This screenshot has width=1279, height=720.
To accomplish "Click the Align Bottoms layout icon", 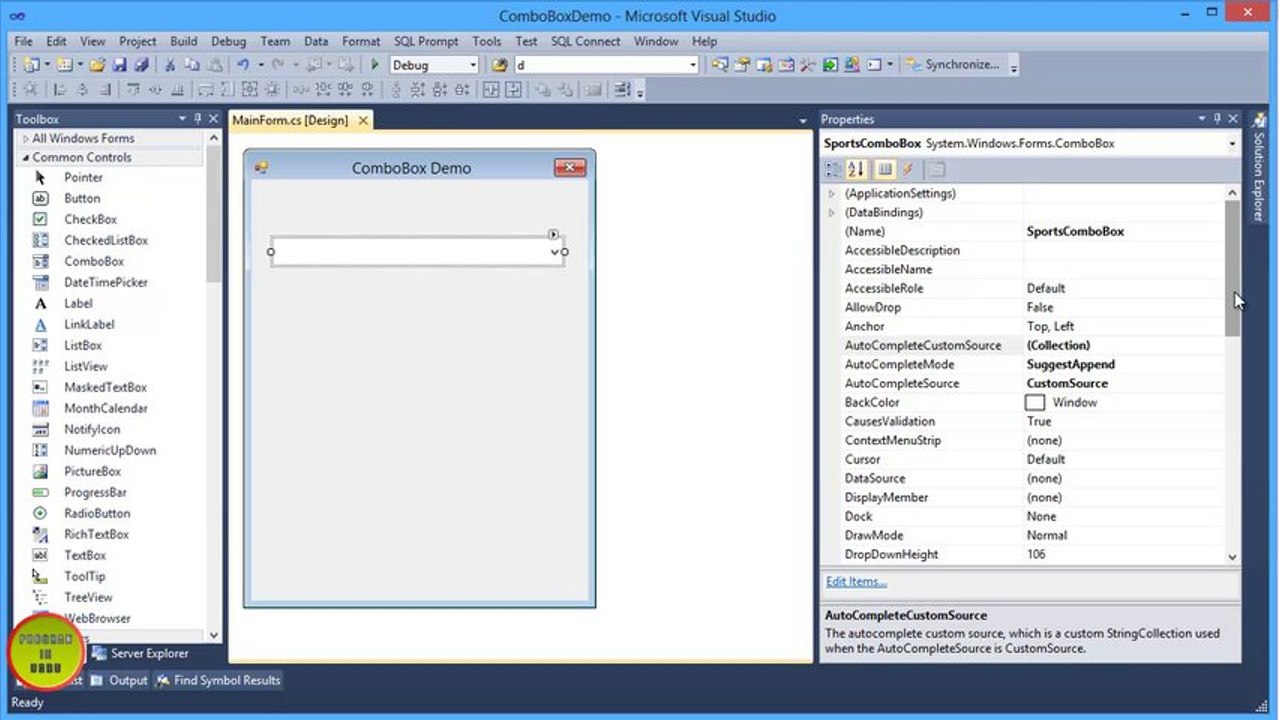I will click(177, 90).
